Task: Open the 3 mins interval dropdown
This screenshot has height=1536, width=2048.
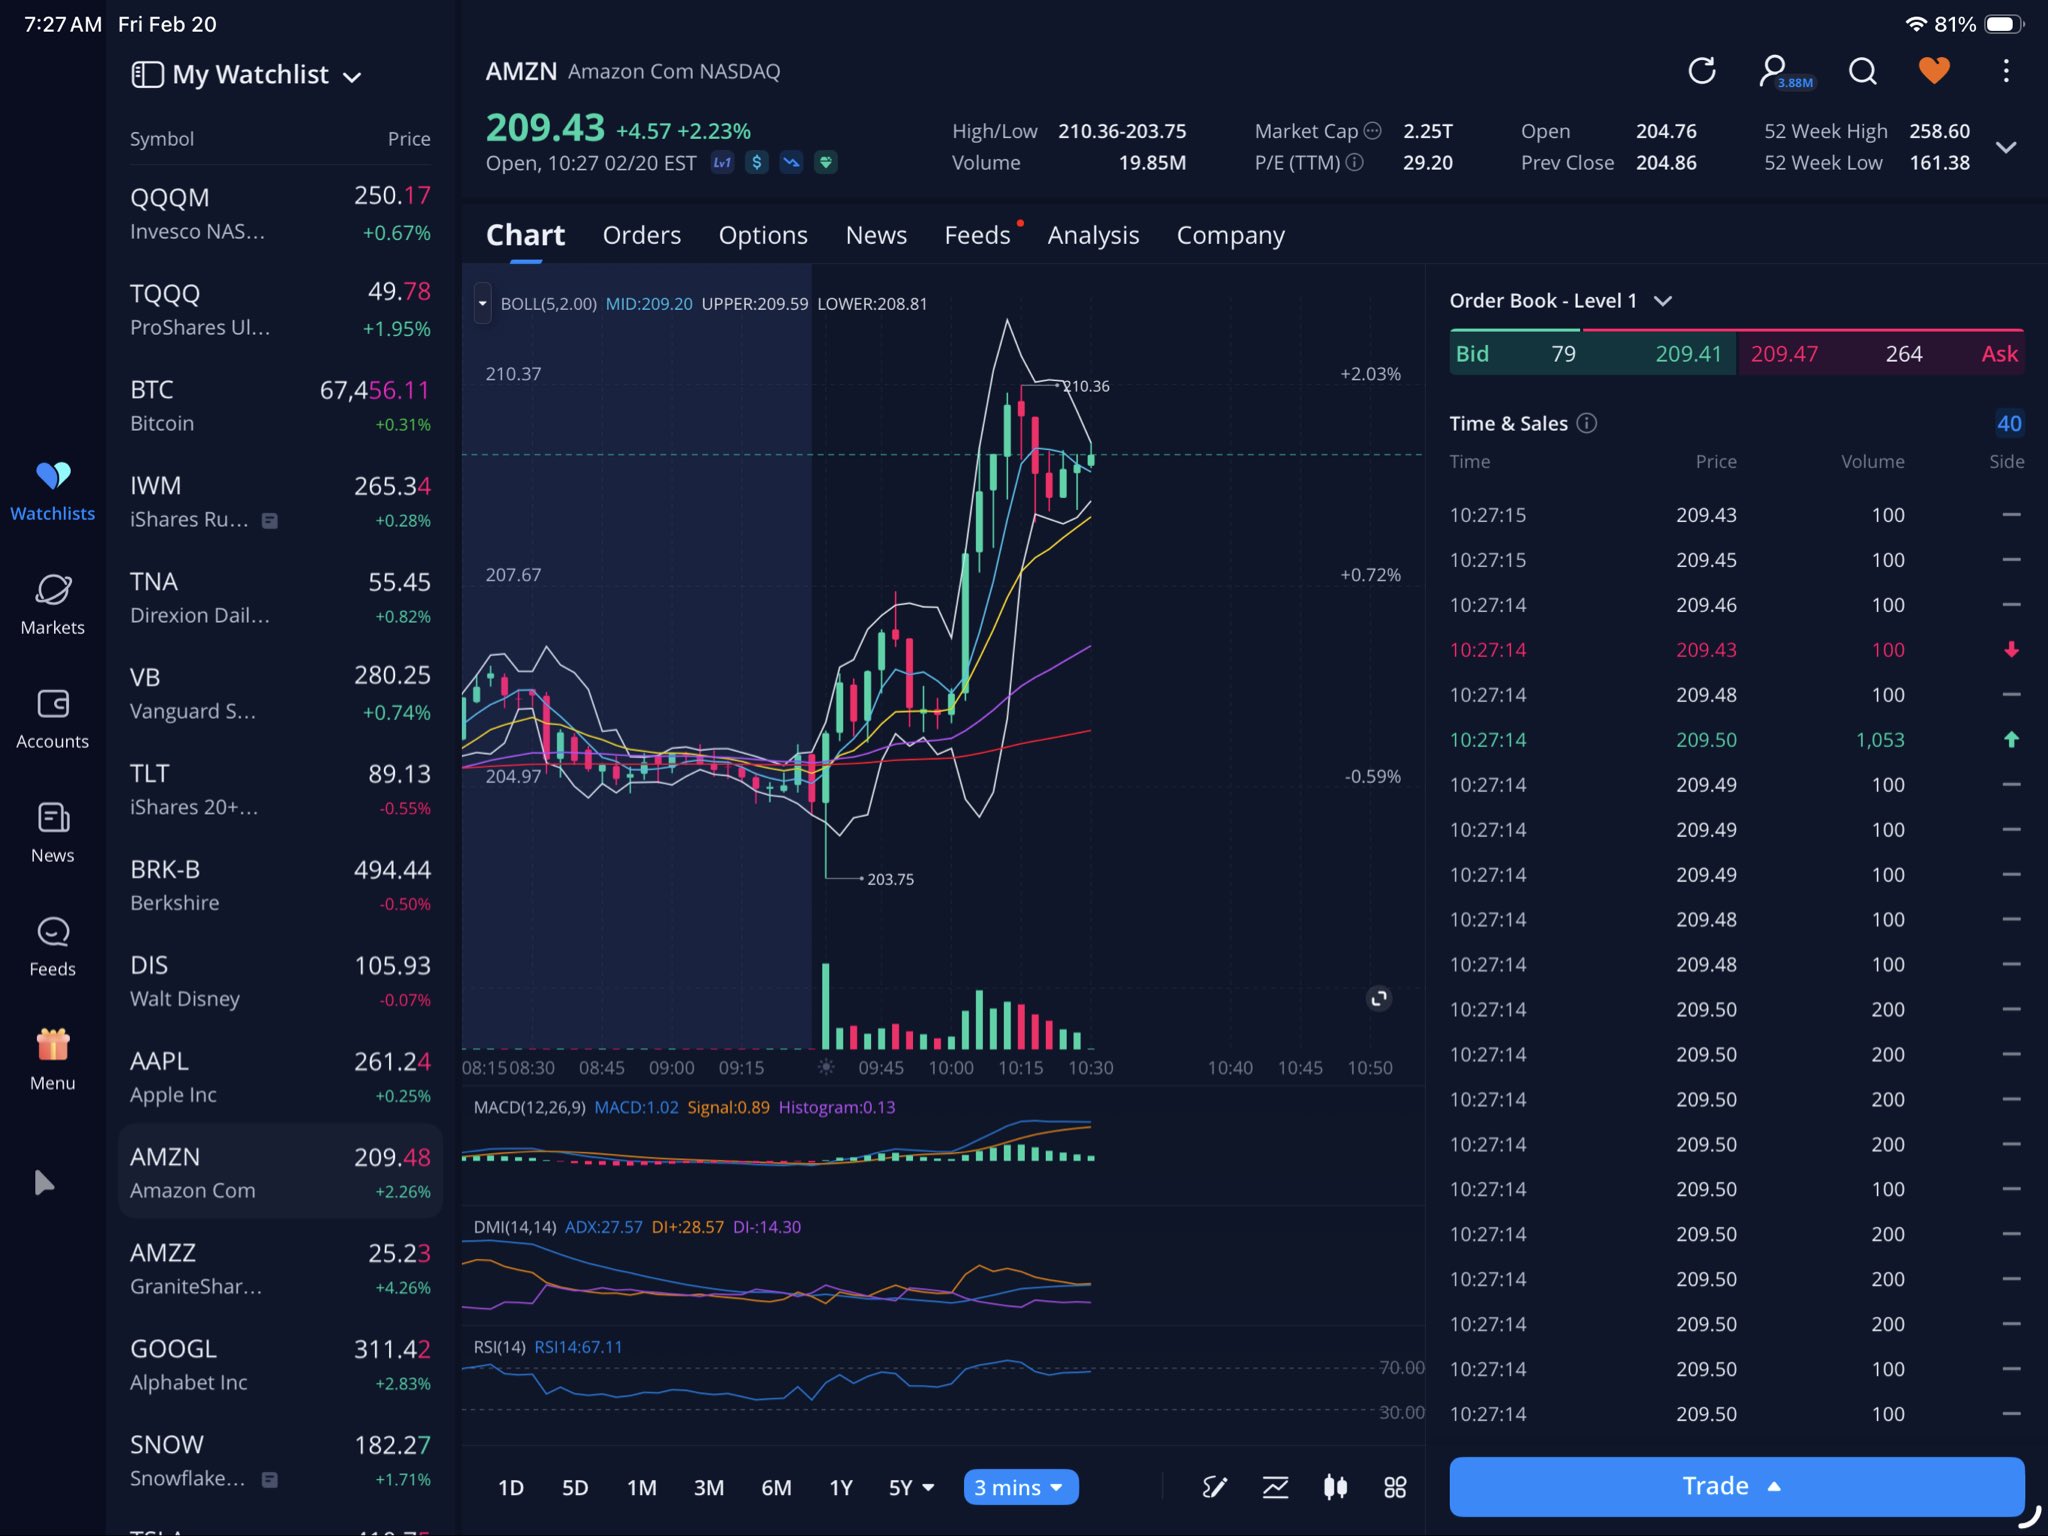Action: pyautogui.click(x=1020, y=1487)
